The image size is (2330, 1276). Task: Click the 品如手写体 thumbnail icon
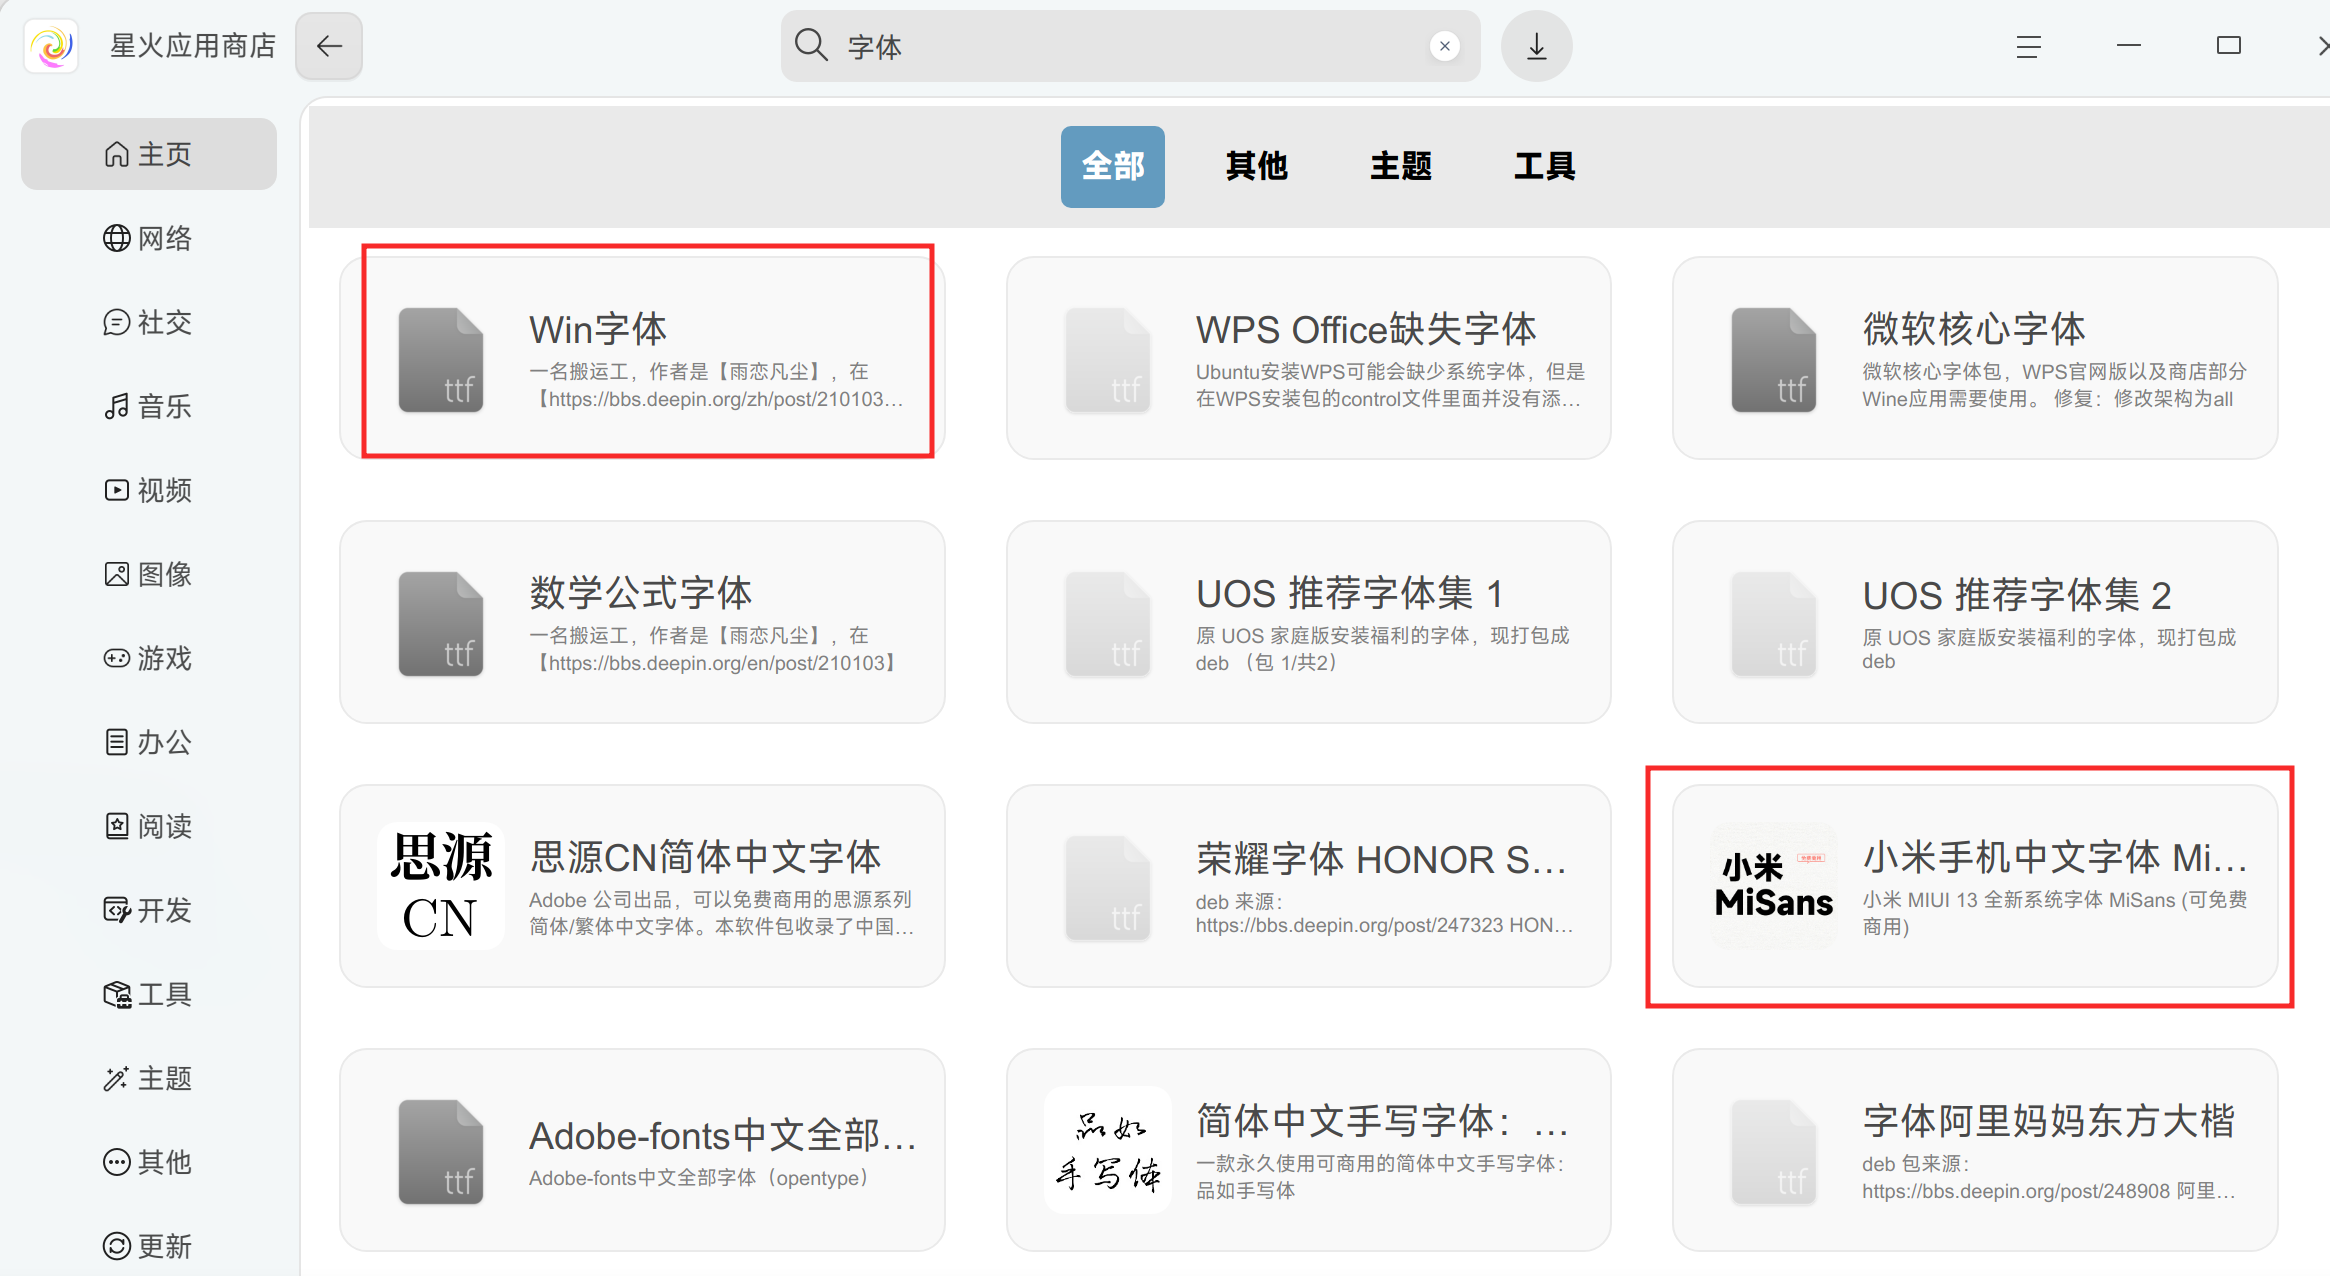[x=1108, y=1150]
